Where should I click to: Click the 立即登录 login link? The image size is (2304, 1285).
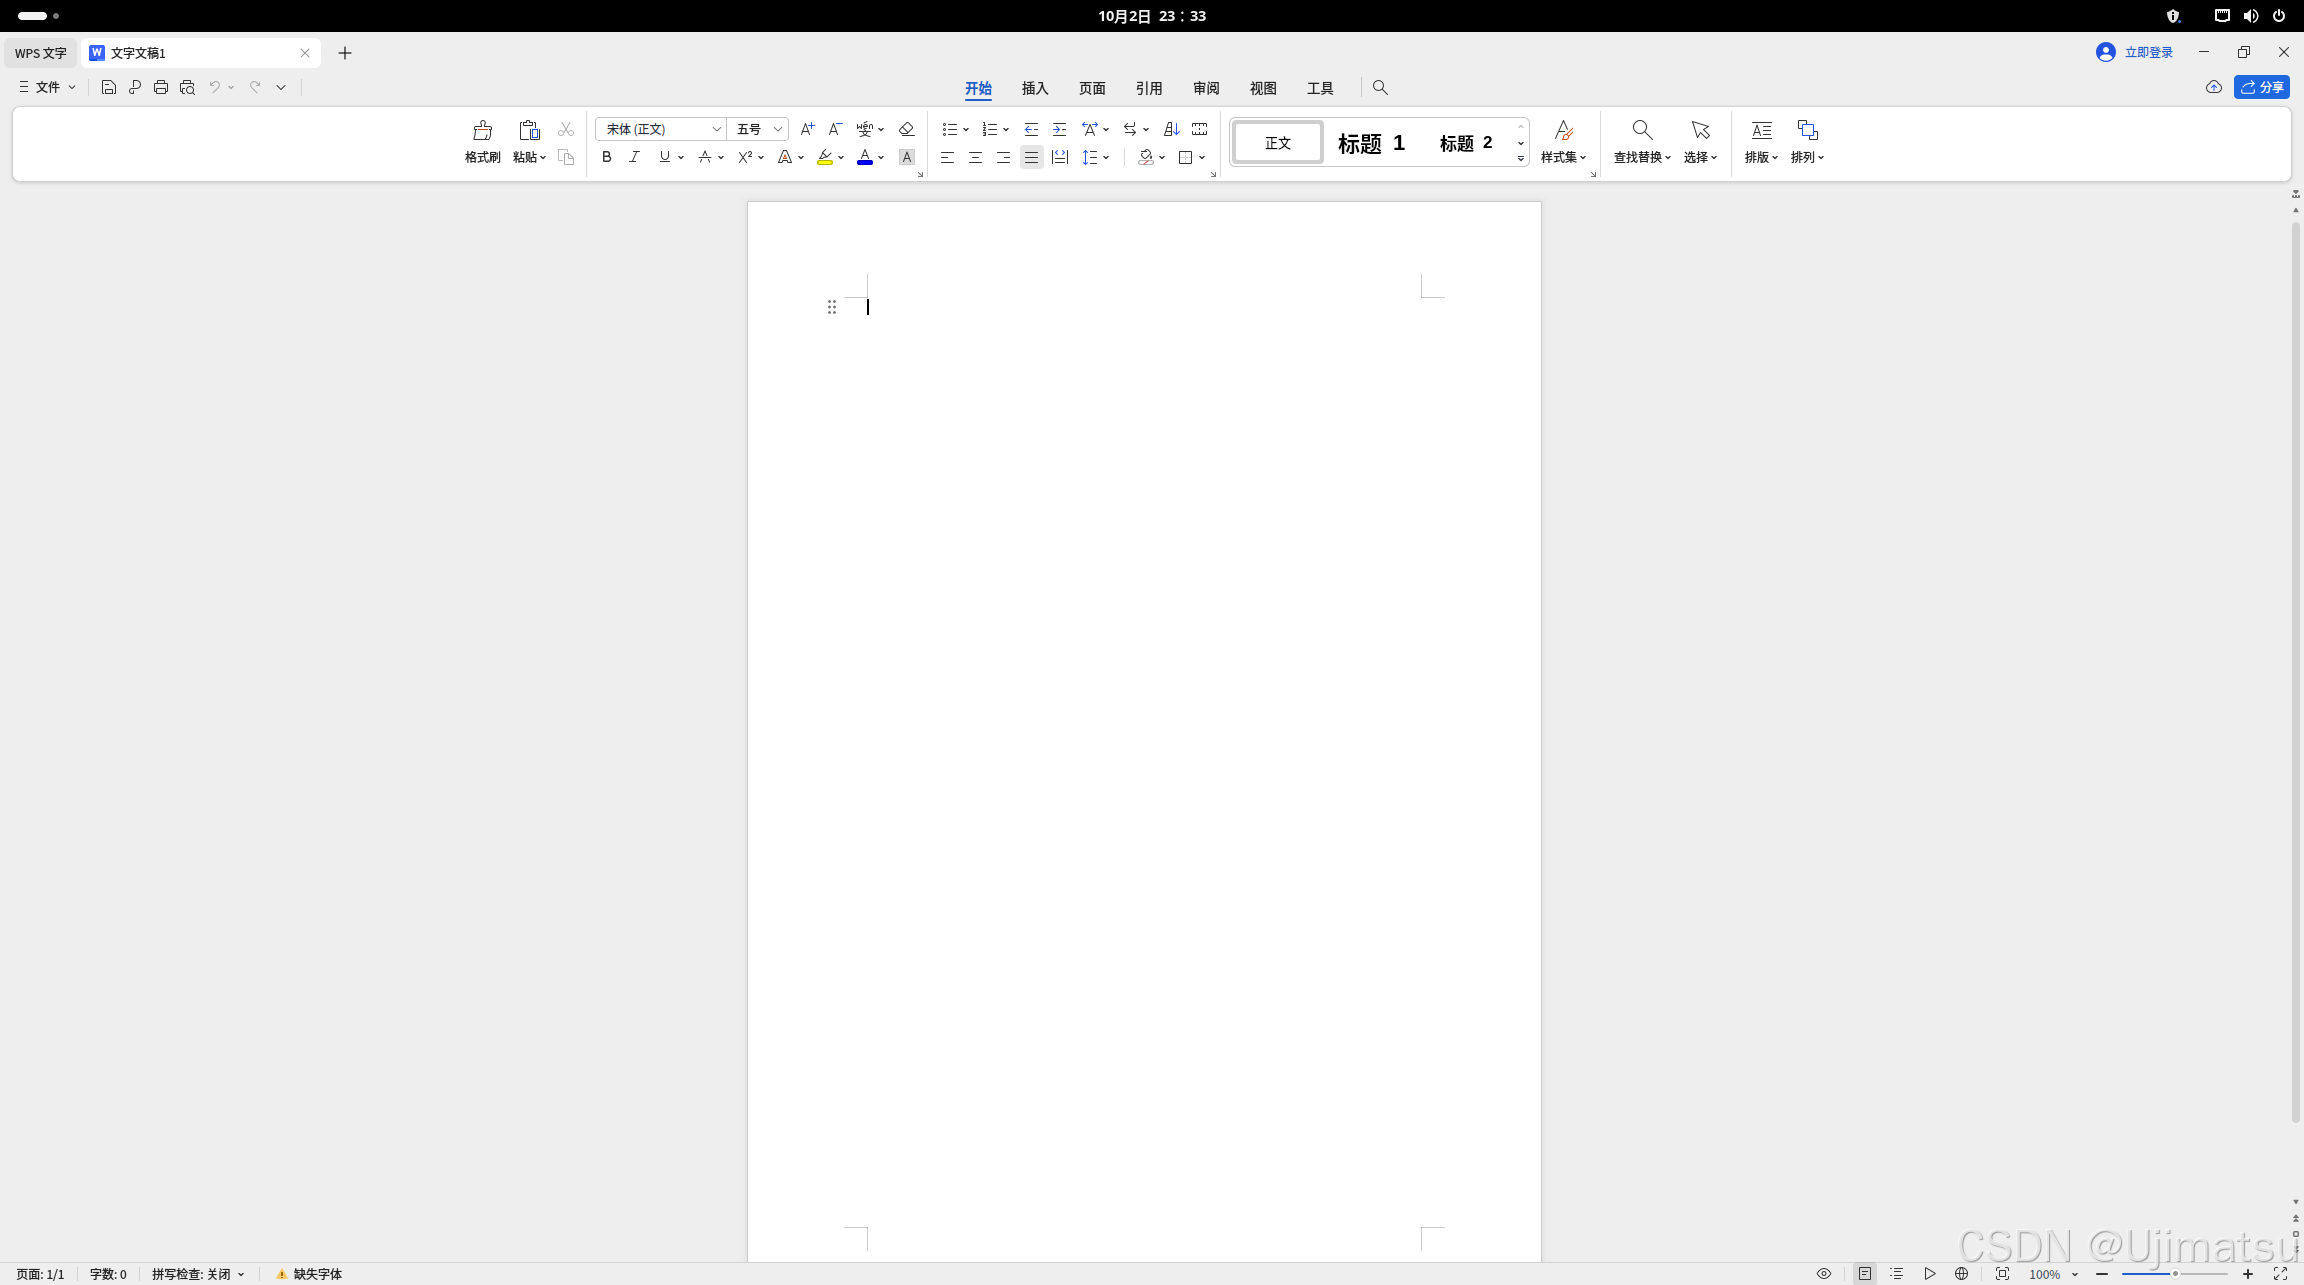tap(2148, 52)
